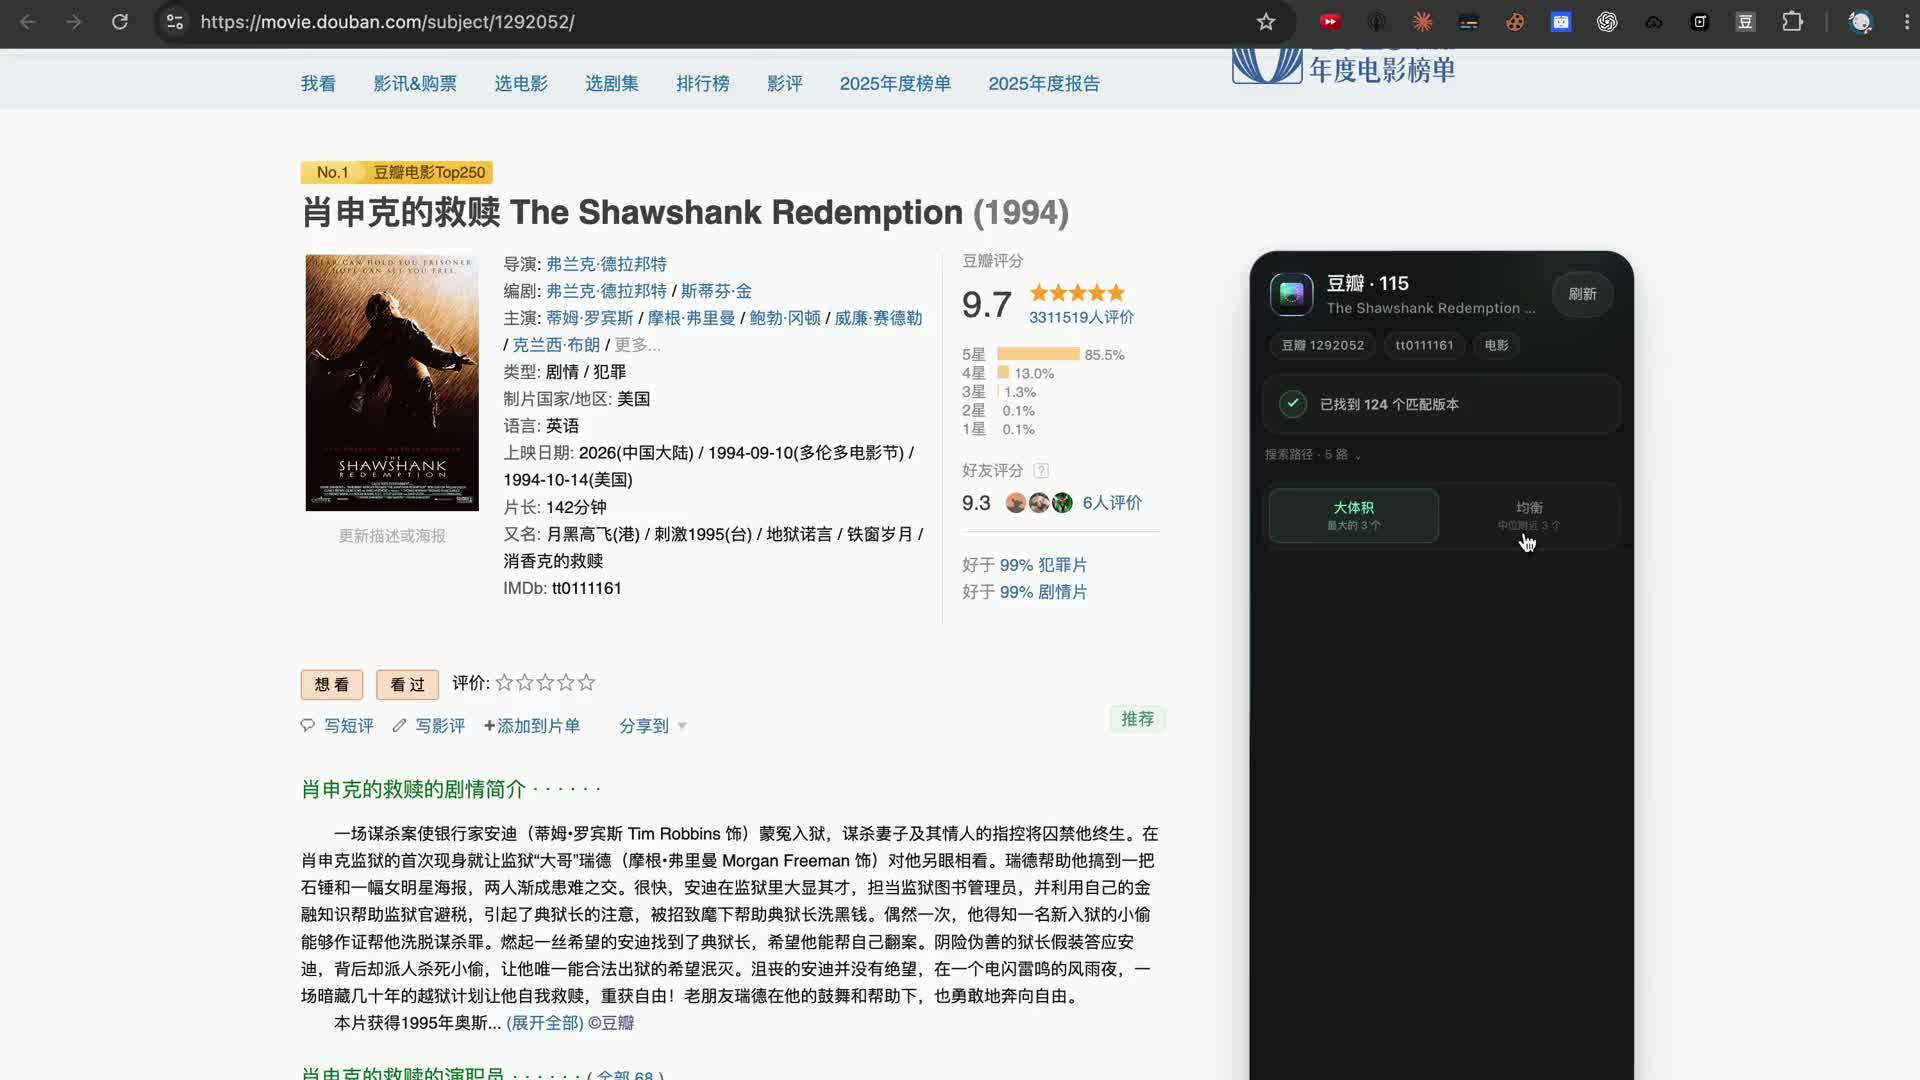Open the red fast-forward extension
The height and width of the screenshot is (1080, 1920).
tap(1330, 21)
